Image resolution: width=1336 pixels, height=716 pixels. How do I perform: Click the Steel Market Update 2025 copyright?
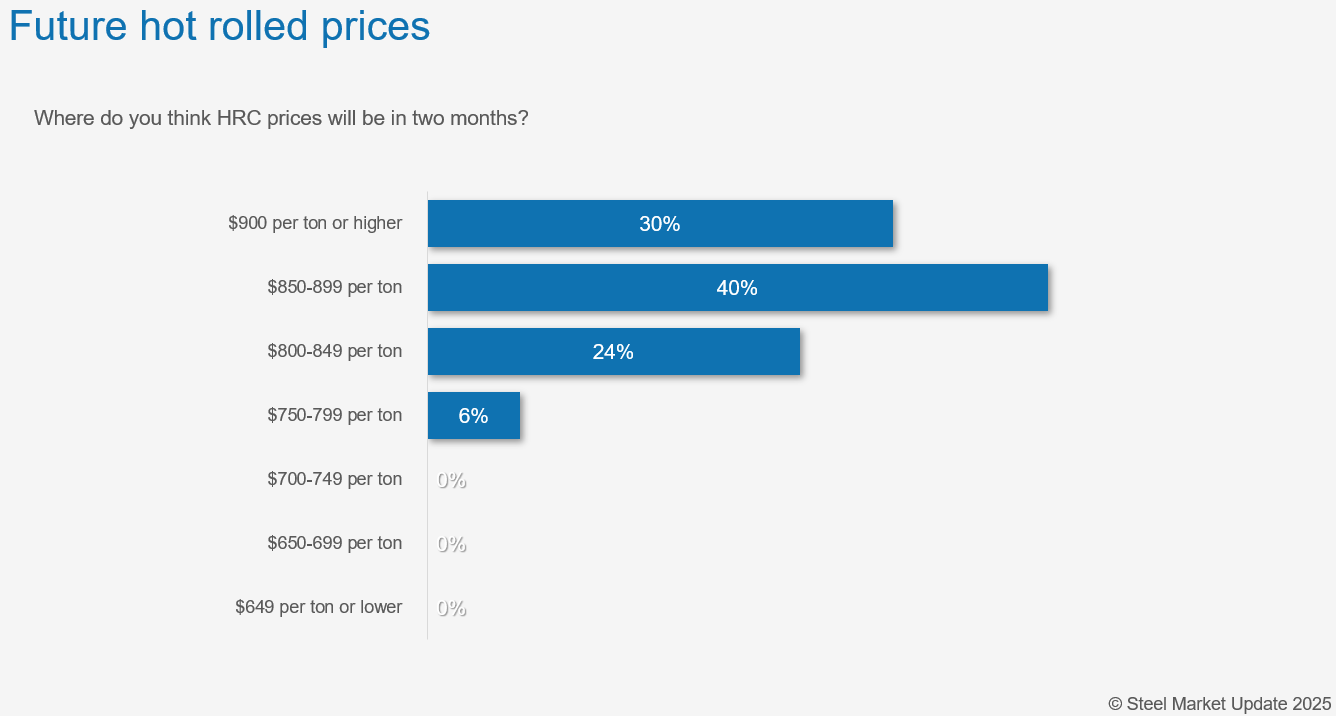point(1219,703)
